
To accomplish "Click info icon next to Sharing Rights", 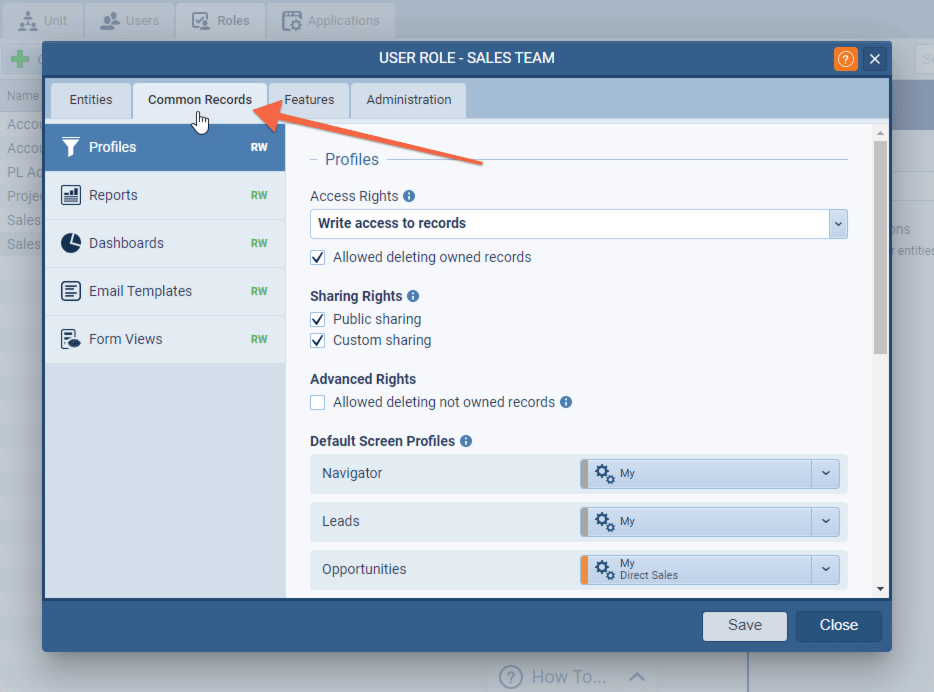I will tap(413, 297).
